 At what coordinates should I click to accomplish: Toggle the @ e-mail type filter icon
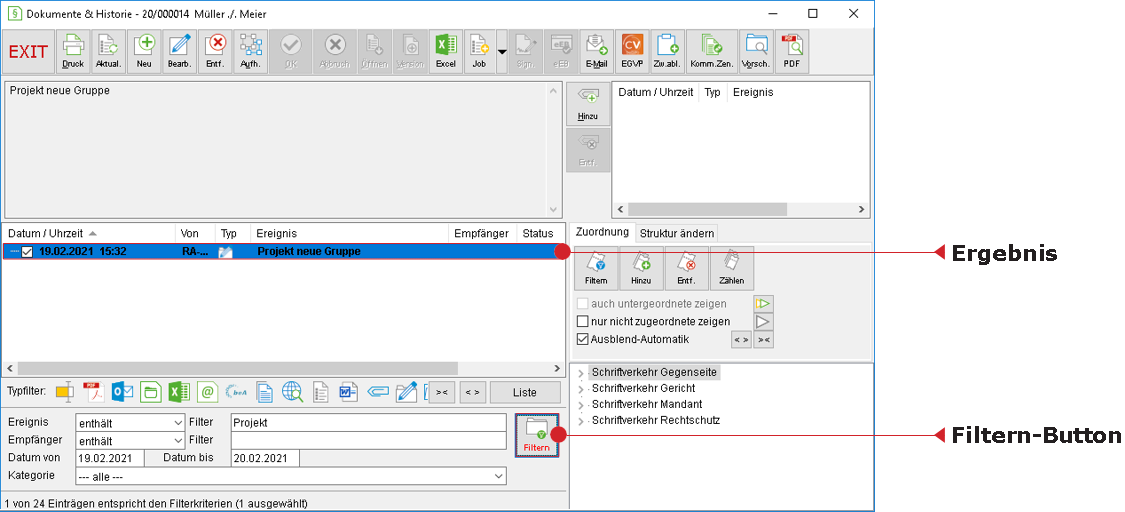(207, 392)
